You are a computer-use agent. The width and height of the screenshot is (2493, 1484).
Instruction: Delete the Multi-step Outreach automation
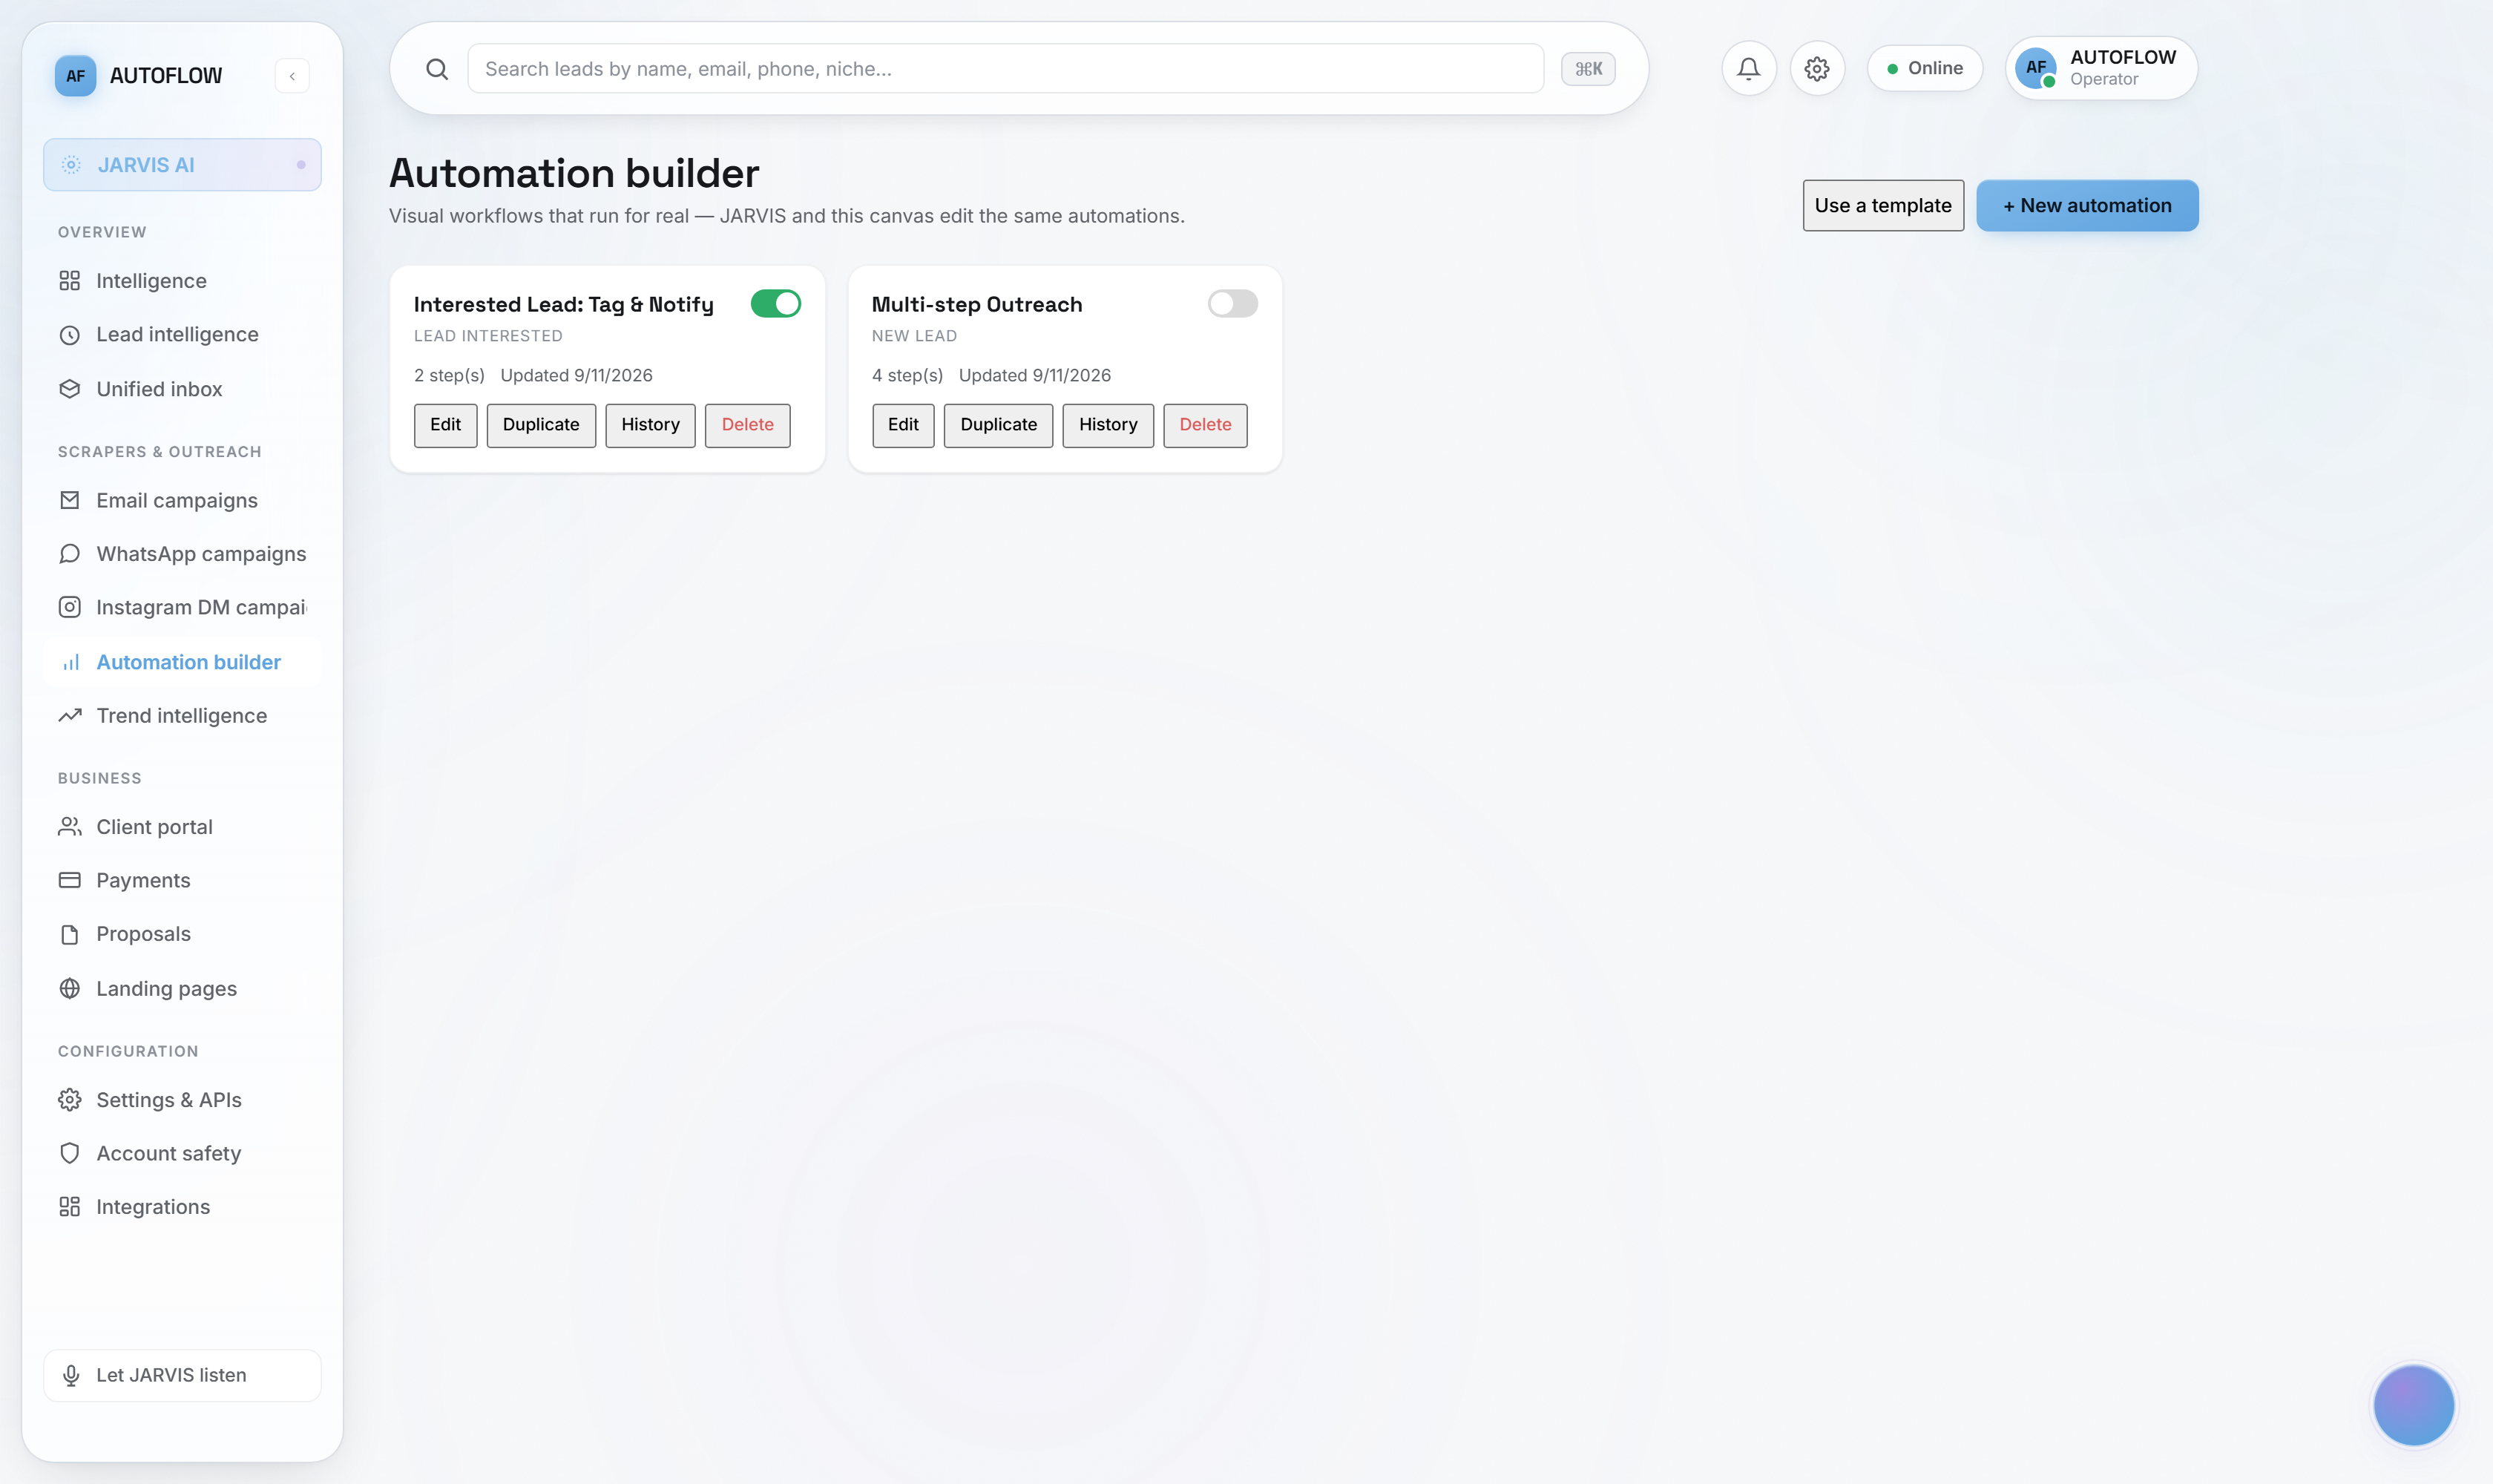(1205, 425)
